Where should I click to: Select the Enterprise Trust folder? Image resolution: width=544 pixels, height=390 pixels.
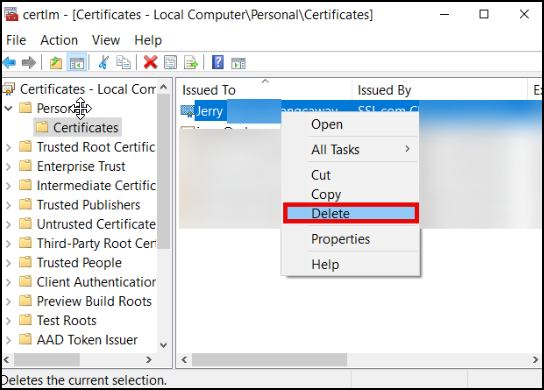tap(72, 166)
